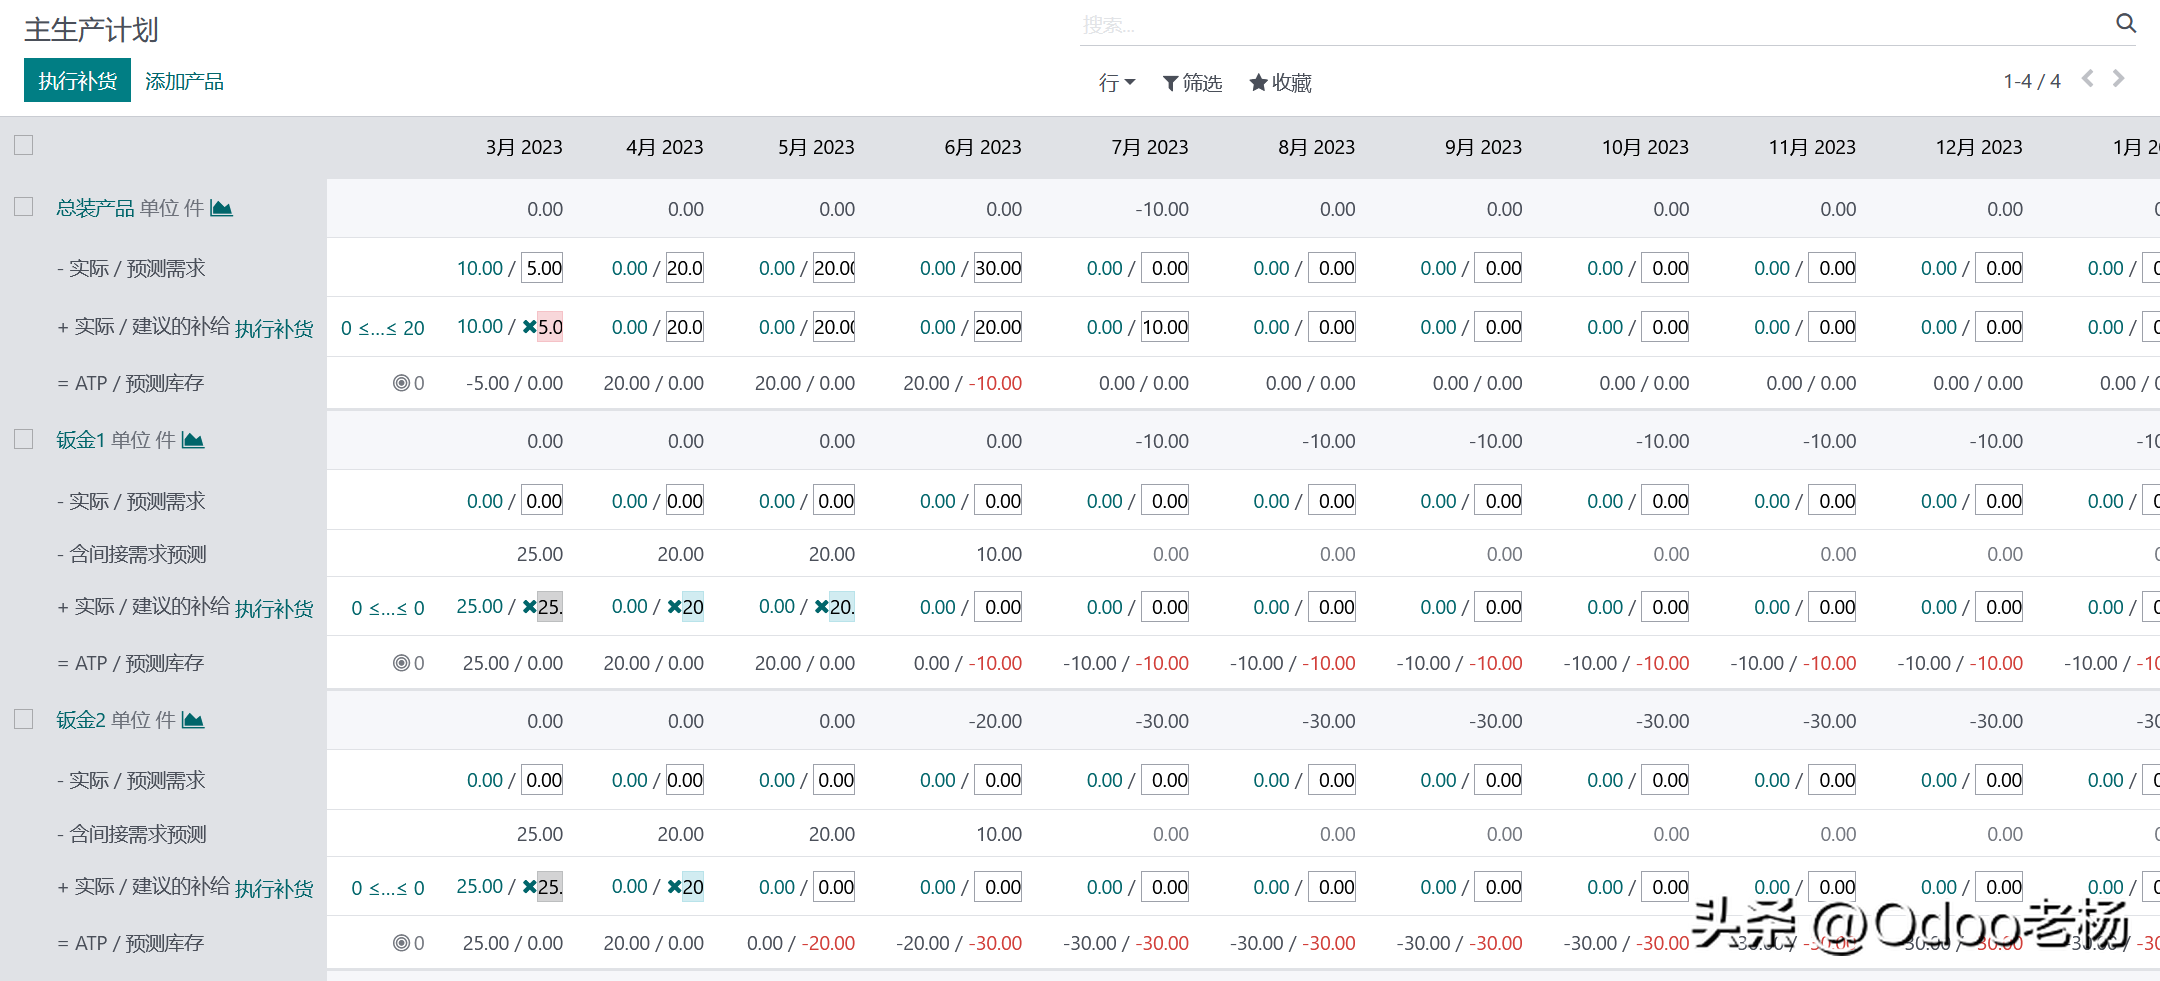2160x981 pixels.
Task: Go to next page arrow
Action: coord(2118,79)
